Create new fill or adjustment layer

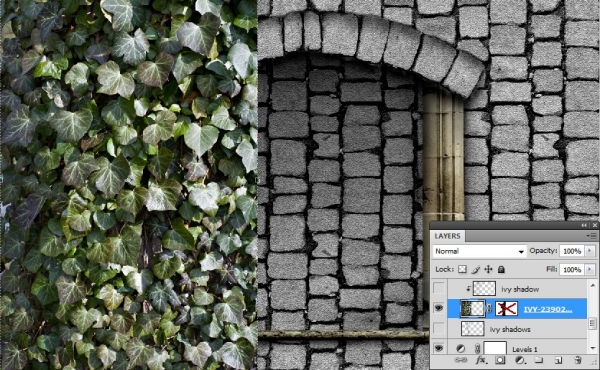[520, 360]
